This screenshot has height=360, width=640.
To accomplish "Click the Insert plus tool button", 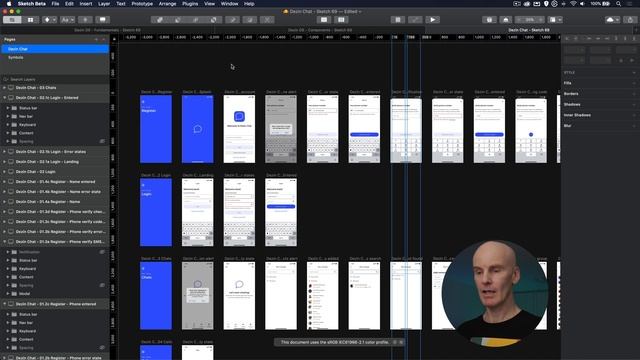I will [x=85, y=20].
